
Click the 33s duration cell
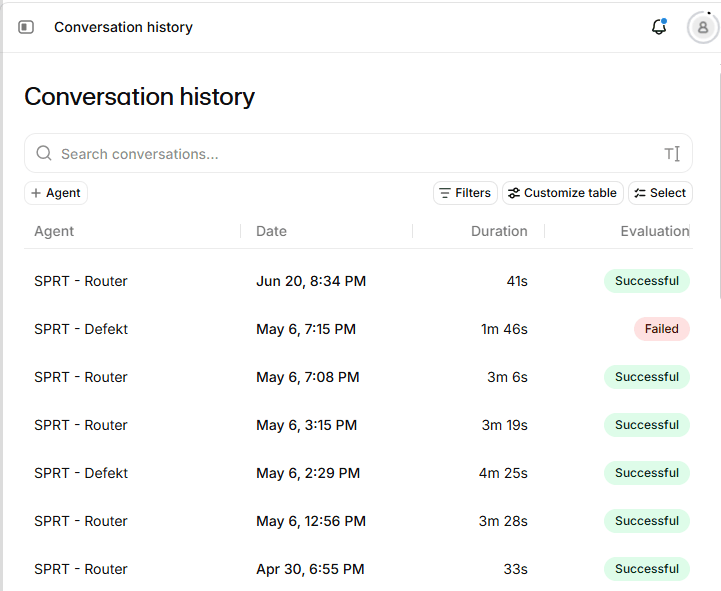coord(515,569)
